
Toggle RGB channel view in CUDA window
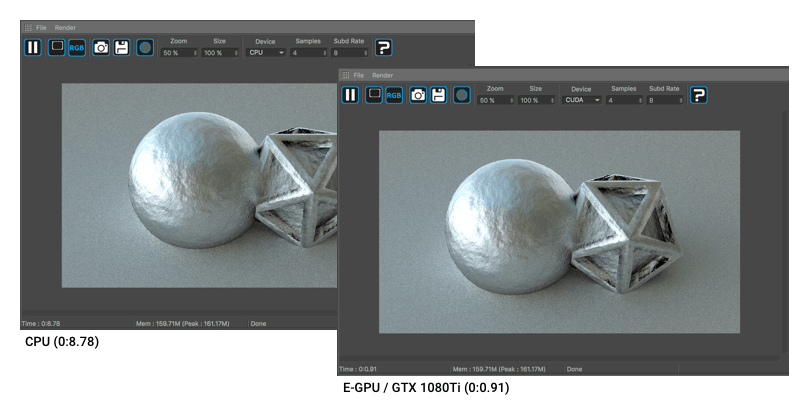[x=394, y=95]
